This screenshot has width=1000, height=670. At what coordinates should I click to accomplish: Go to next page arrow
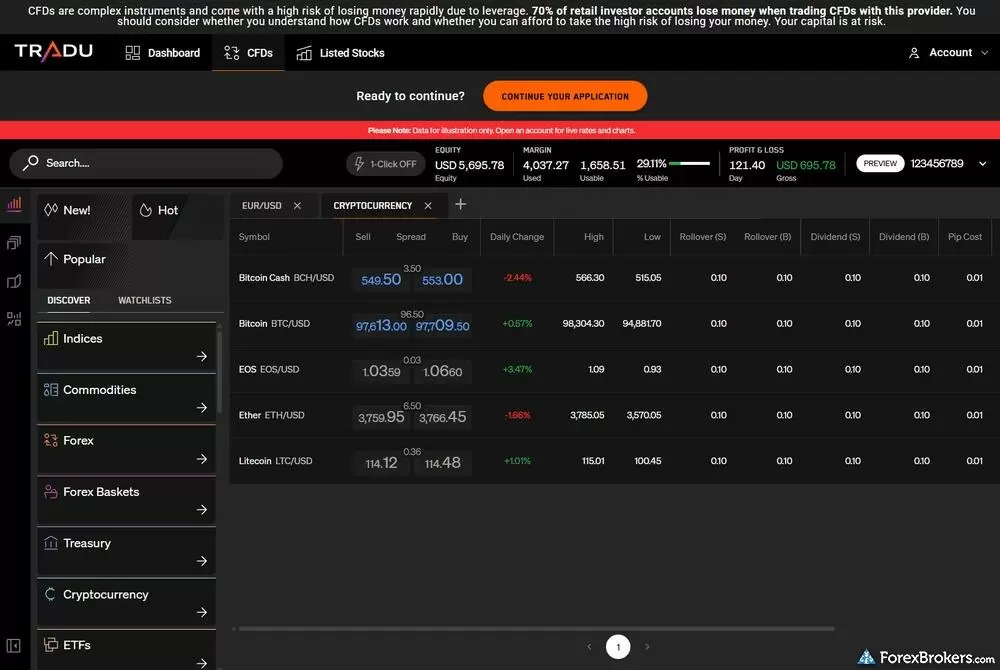tap(647, 646)
